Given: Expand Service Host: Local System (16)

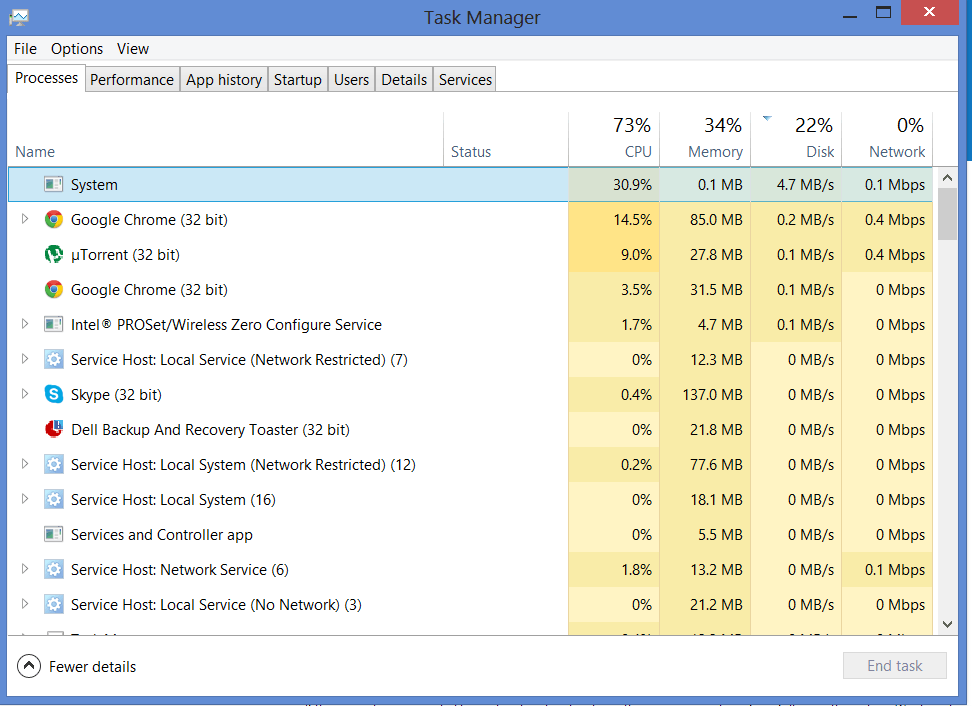Looking at the screenshot, I should click(x=25, y=498).
